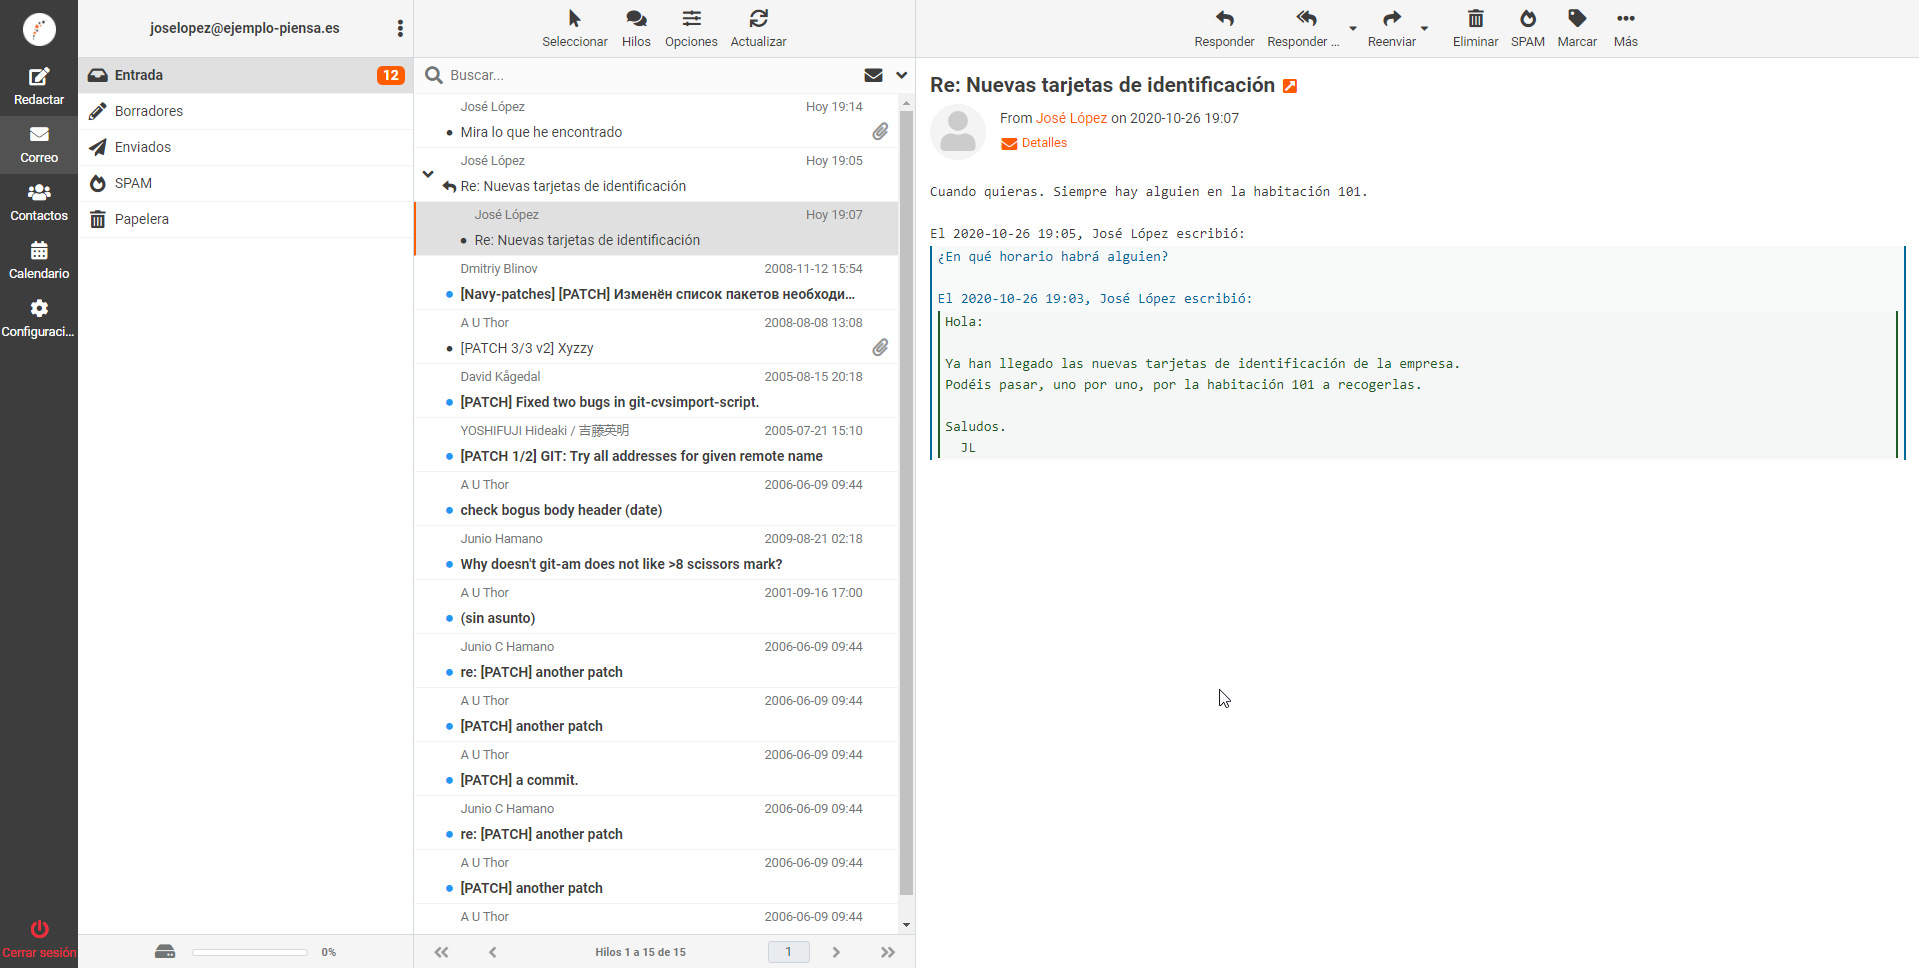Open the 'Why doesn't git-am' message
Screen dimensions: 1919x968
[x=656, y=552]
